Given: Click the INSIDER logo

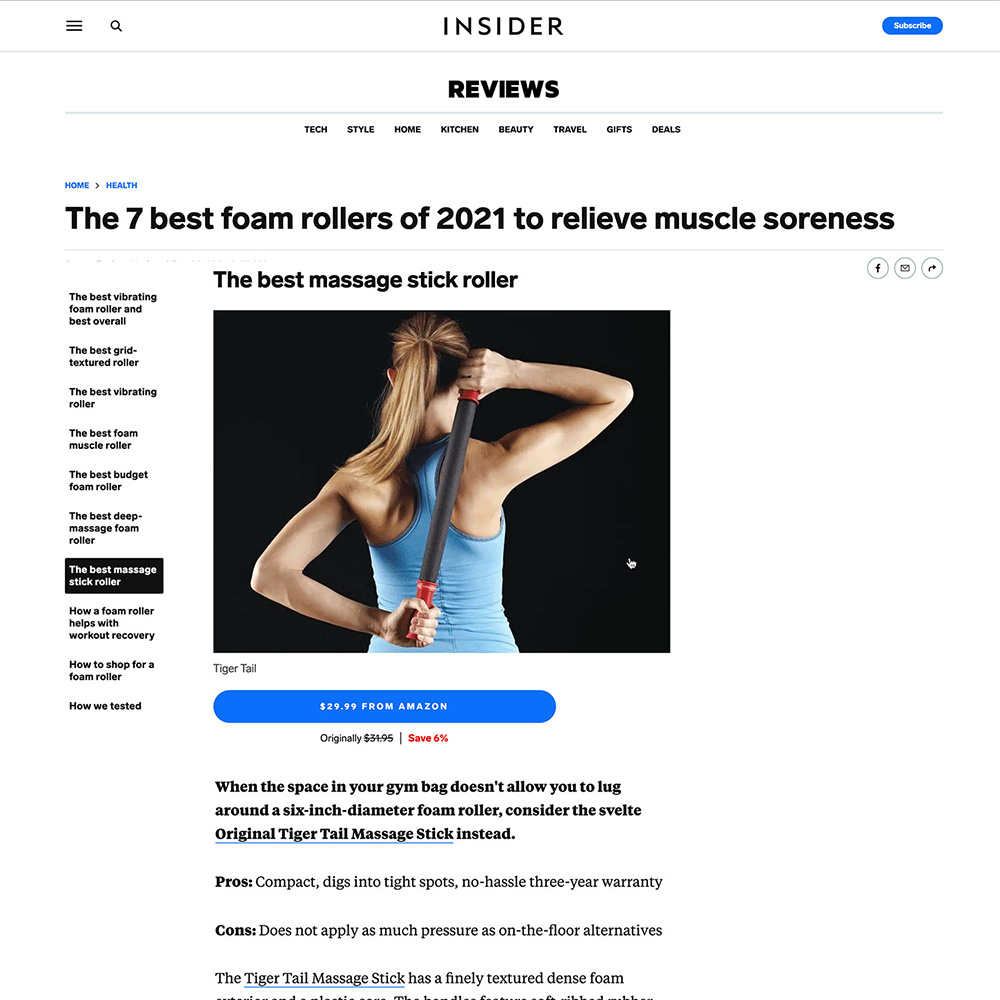Looking at the screenshot, I should pyautogui.click(x=503, y=26).
